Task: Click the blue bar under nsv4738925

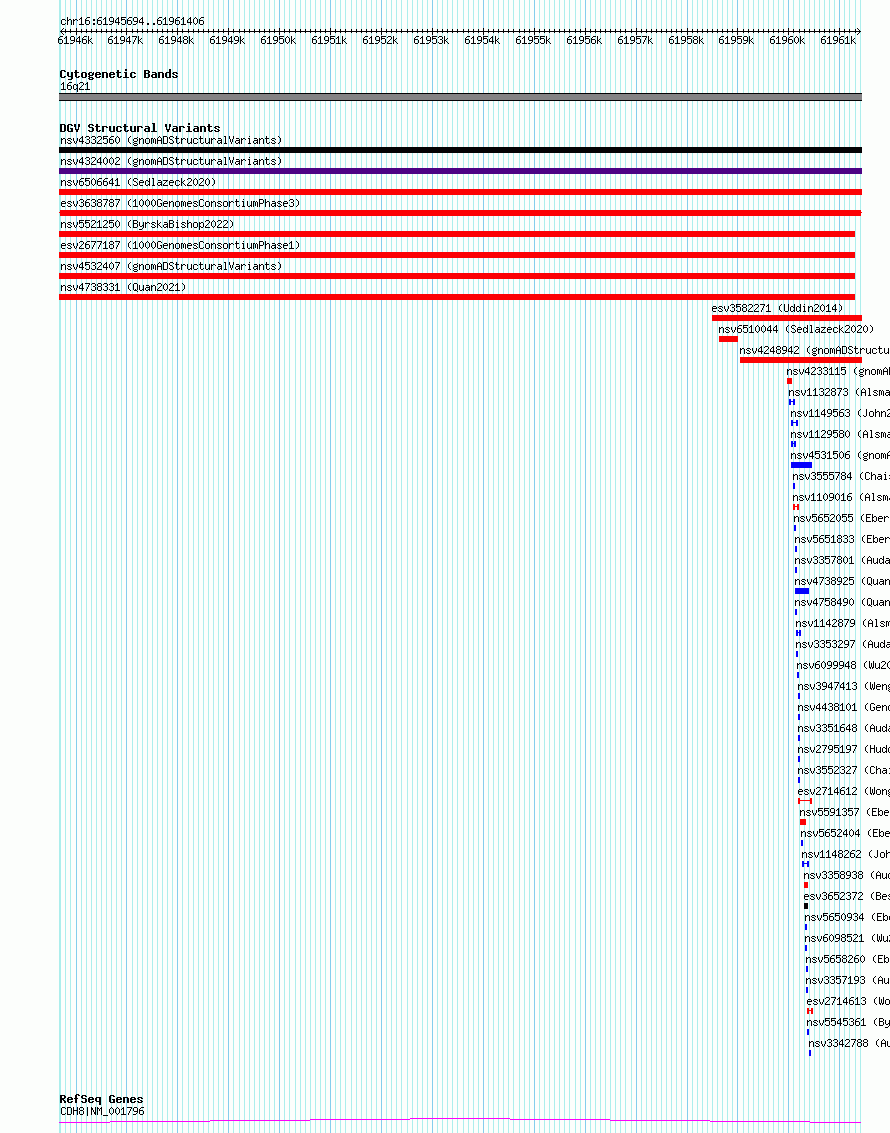Action: tap(802, 590)
